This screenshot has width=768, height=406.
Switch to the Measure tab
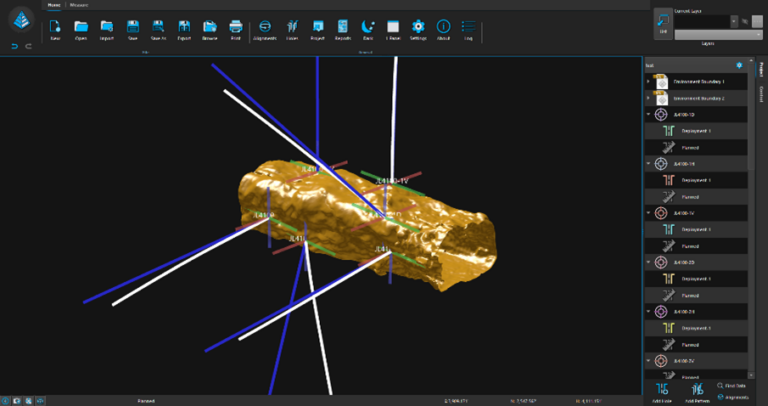point(78,5)
